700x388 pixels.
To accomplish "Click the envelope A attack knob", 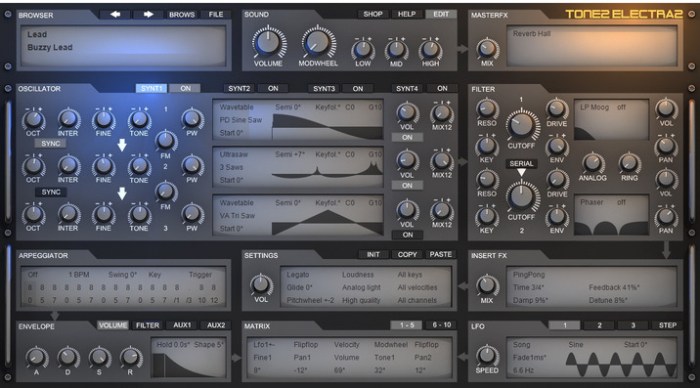I will [x=36, y=358].
